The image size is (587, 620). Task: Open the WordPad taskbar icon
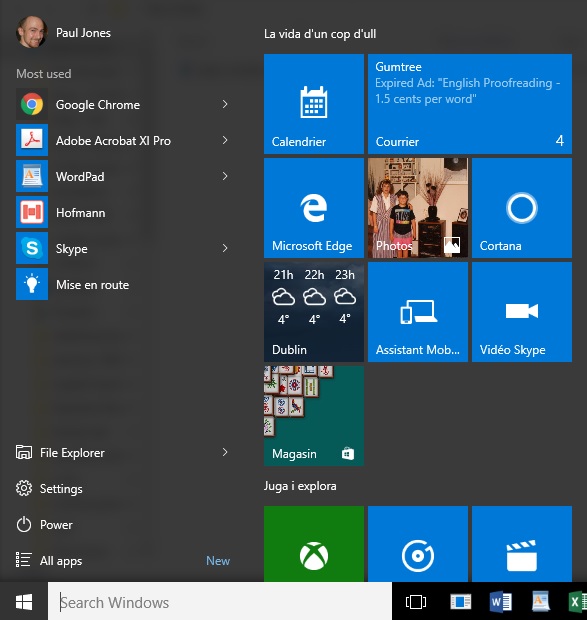click(540, 602)
